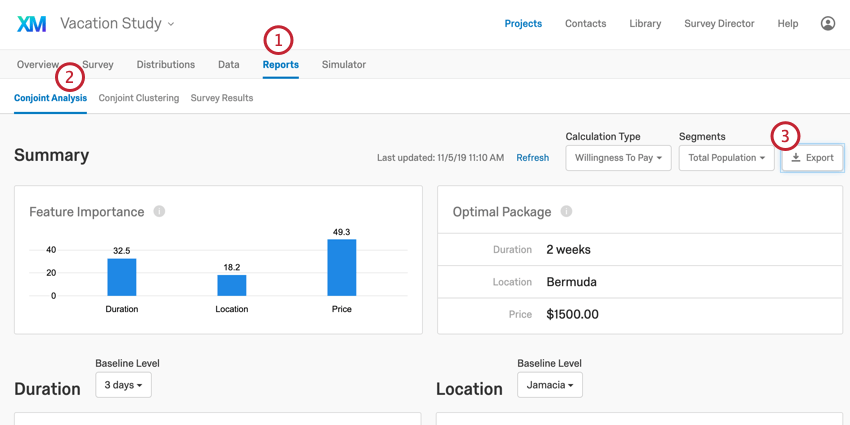Click the Export download button
Viewport: 850px width, 425px height.
point(812,158)
